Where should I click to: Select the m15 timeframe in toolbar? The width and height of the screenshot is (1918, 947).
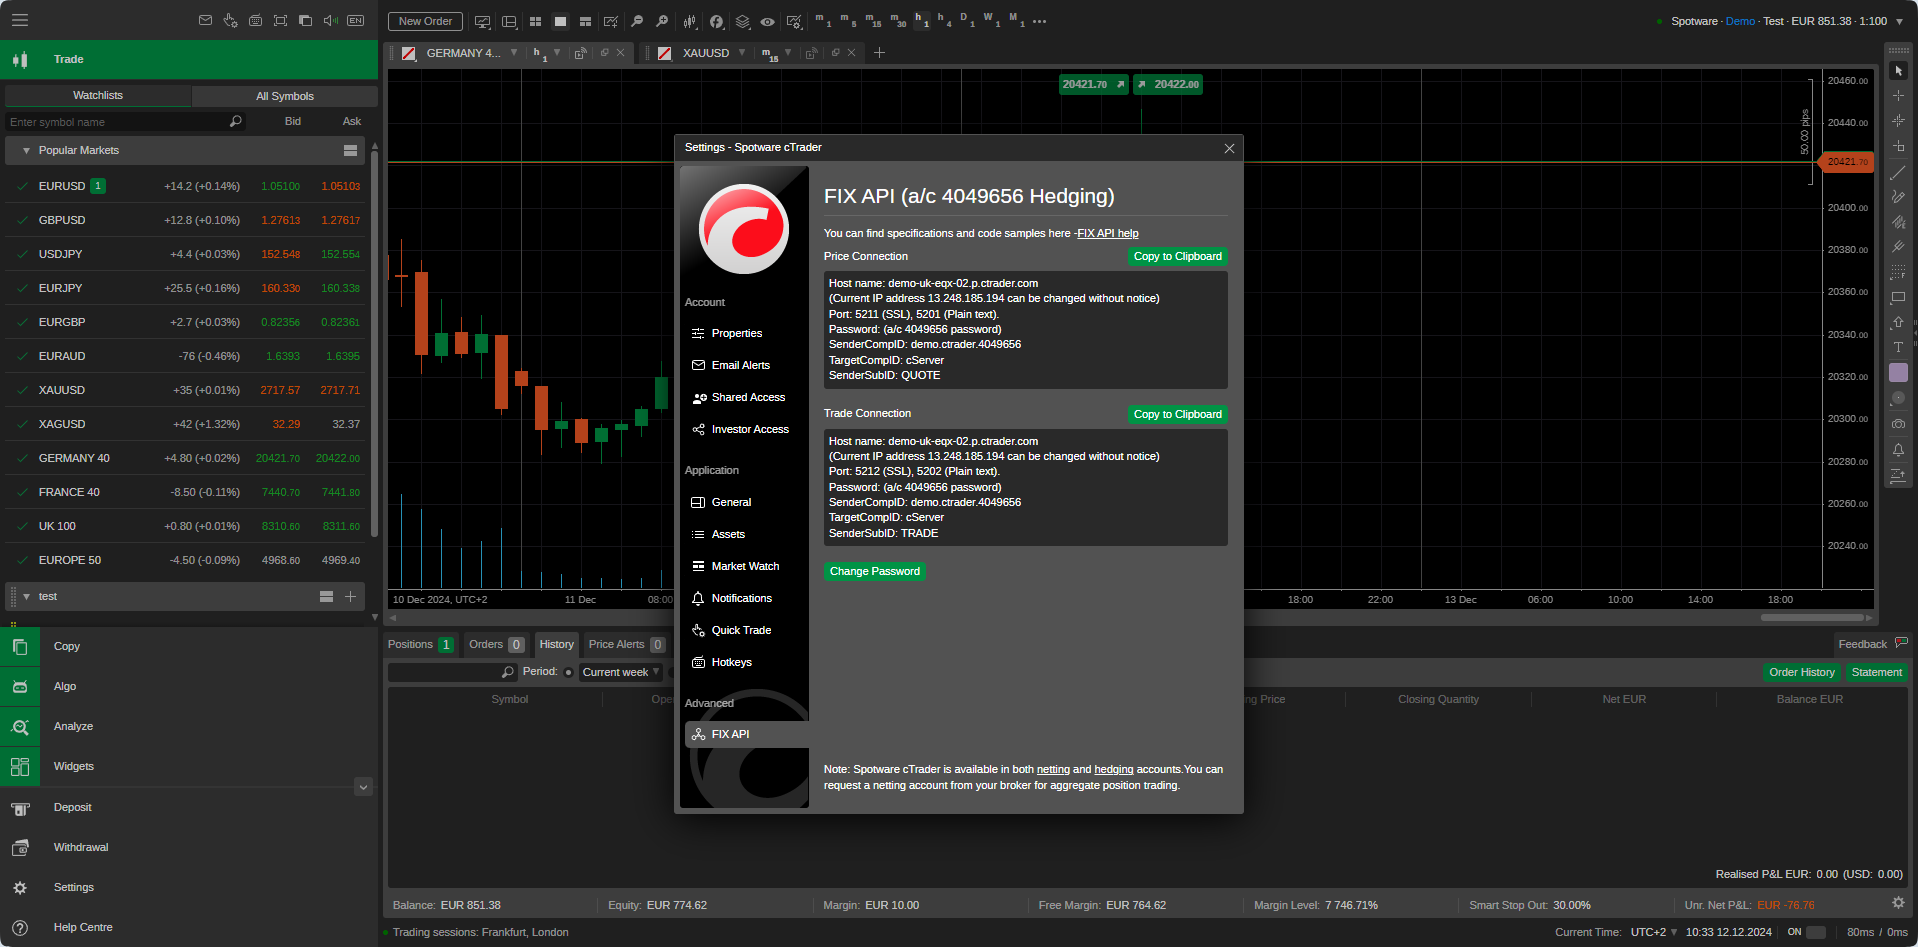click(875, 20)
